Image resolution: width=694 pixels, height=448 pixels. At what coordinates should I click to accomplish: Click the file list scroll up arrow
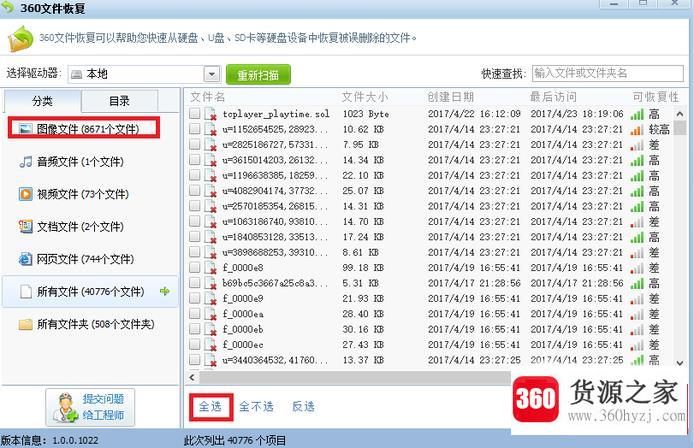(x=680, y=114)
